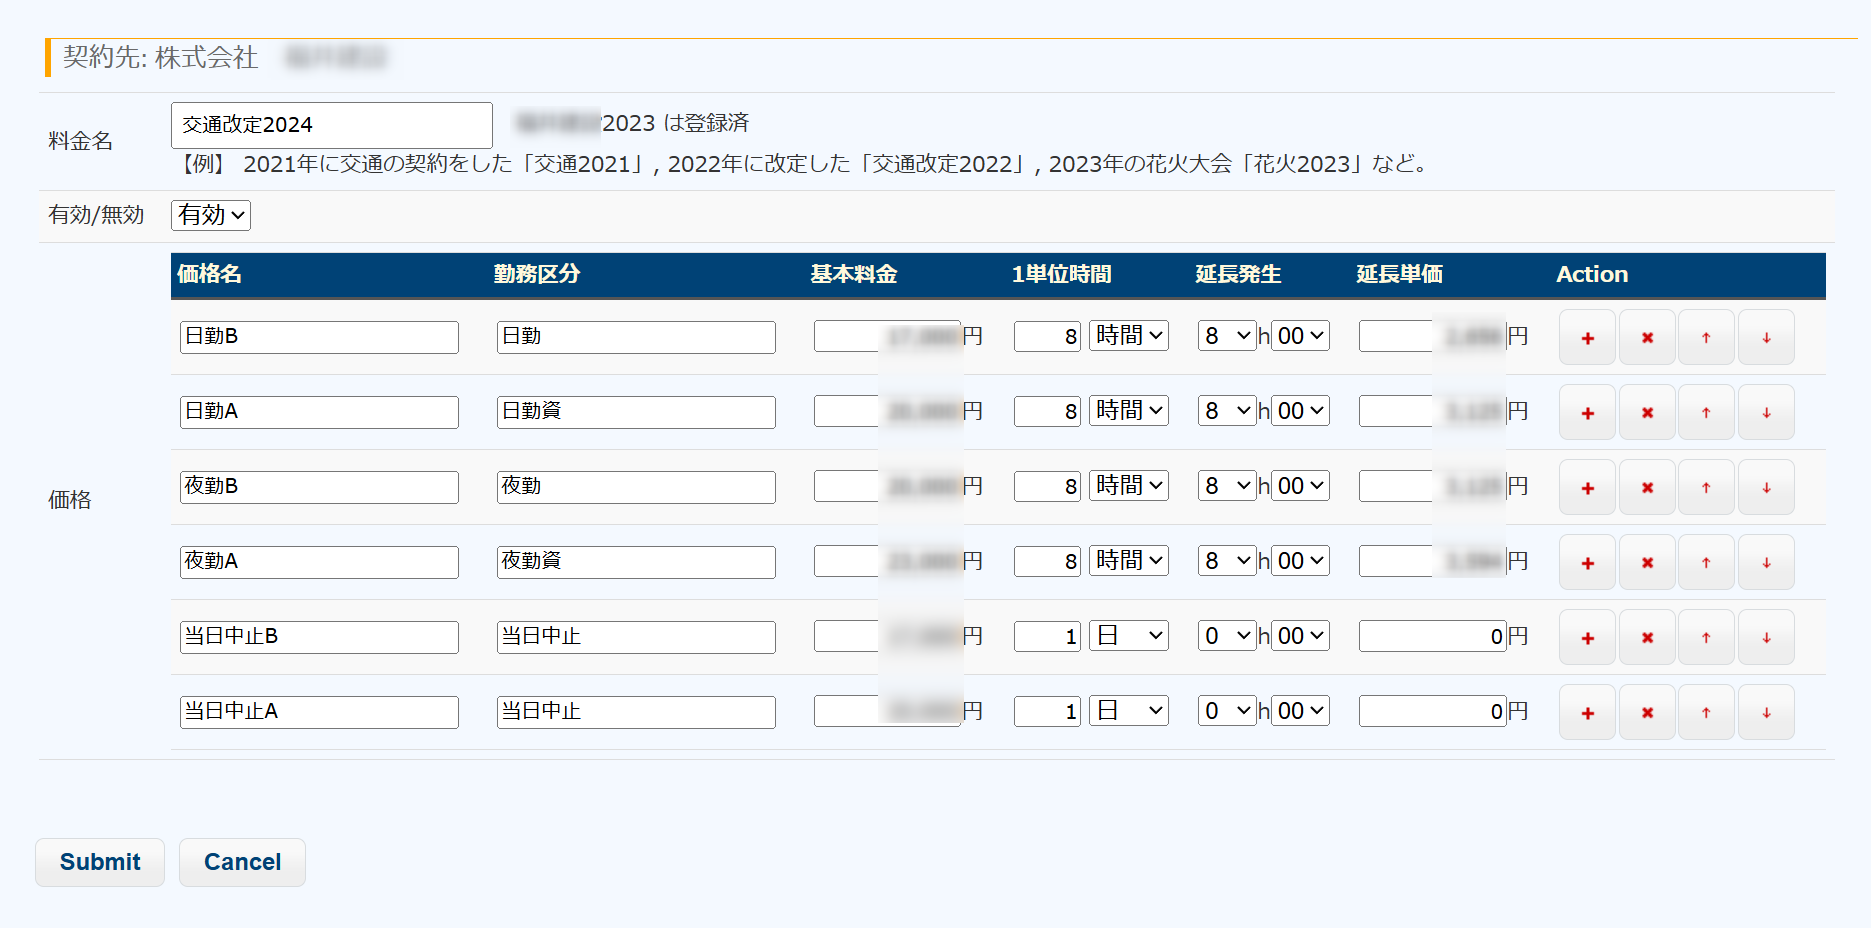The height and width of the screenshot is (928, 1871).
Task: Remove the 当日中止A row via its X icon
Action: 1647,713
